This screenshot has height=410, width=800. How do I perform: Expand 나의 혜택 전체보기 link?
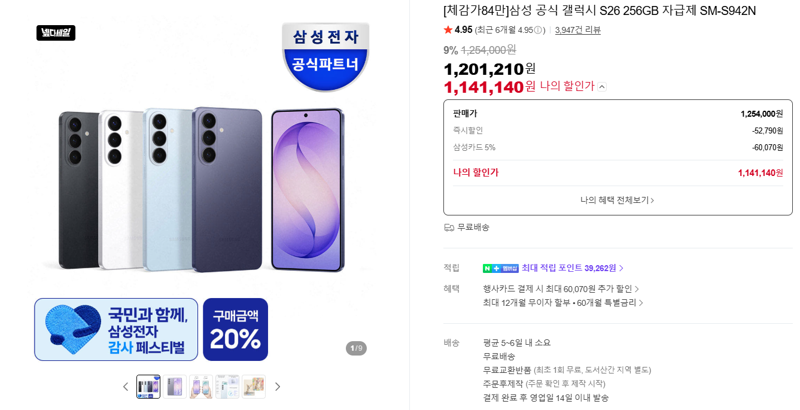coord(617,200)
